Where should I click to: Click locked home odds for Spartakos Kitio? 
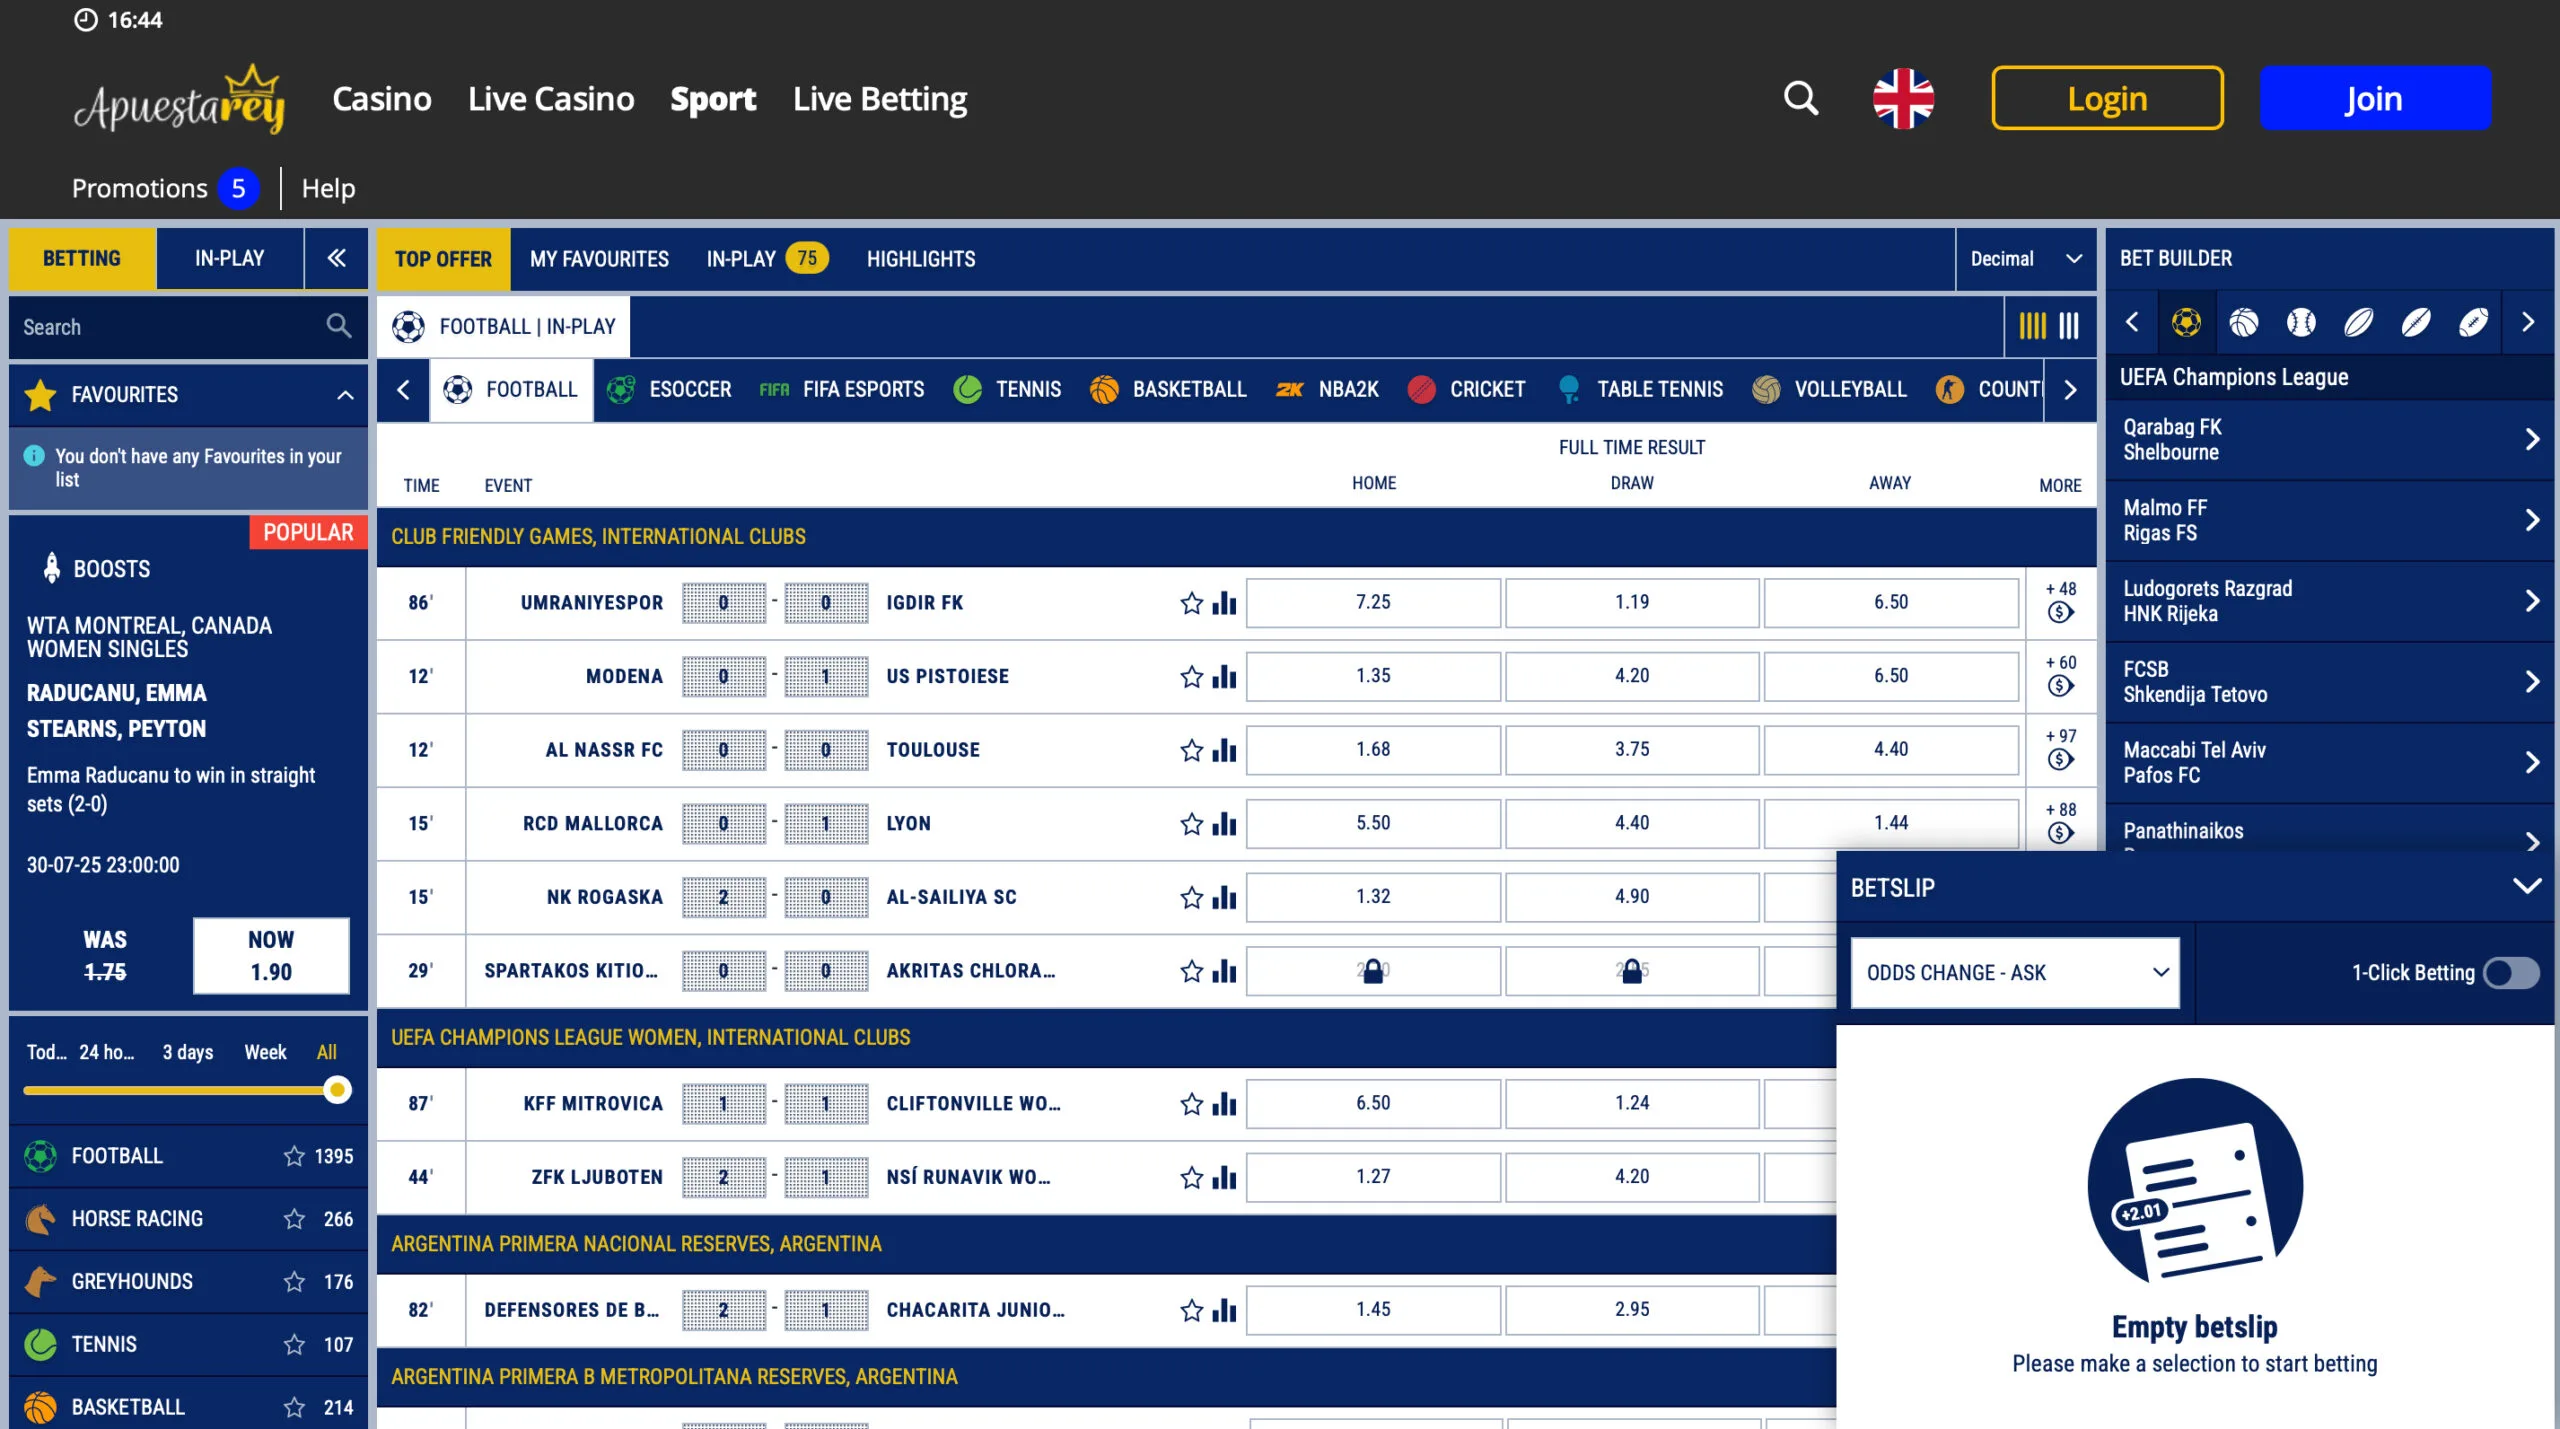[1373, 970]
